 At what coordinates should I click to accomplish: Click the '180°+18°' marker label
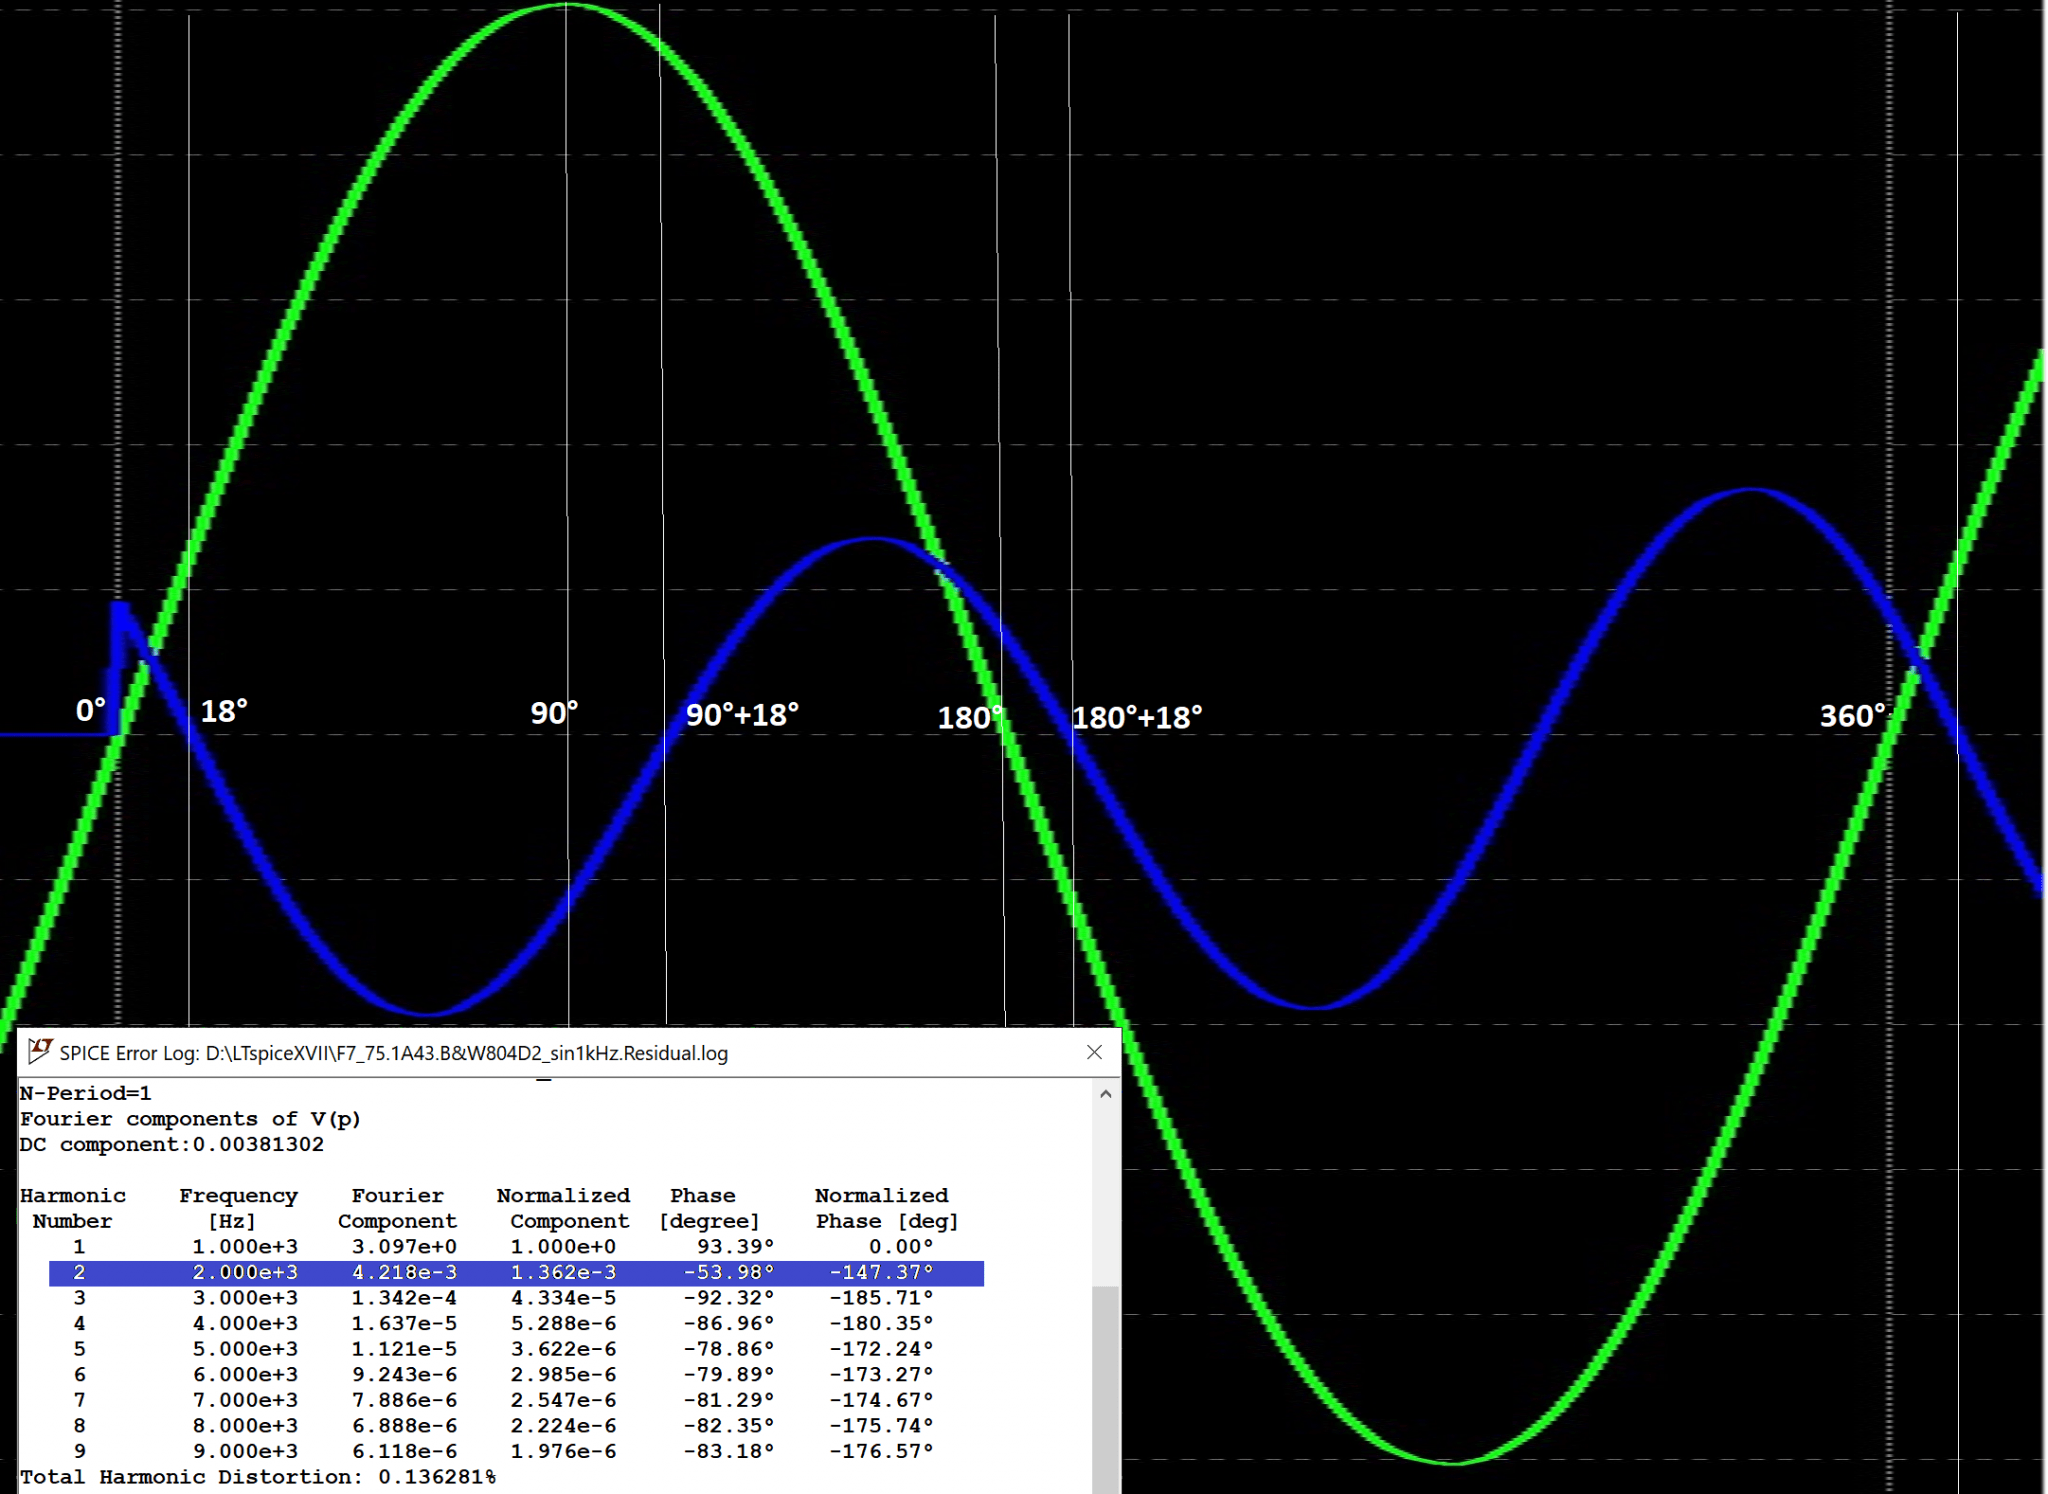(1137, 718)
